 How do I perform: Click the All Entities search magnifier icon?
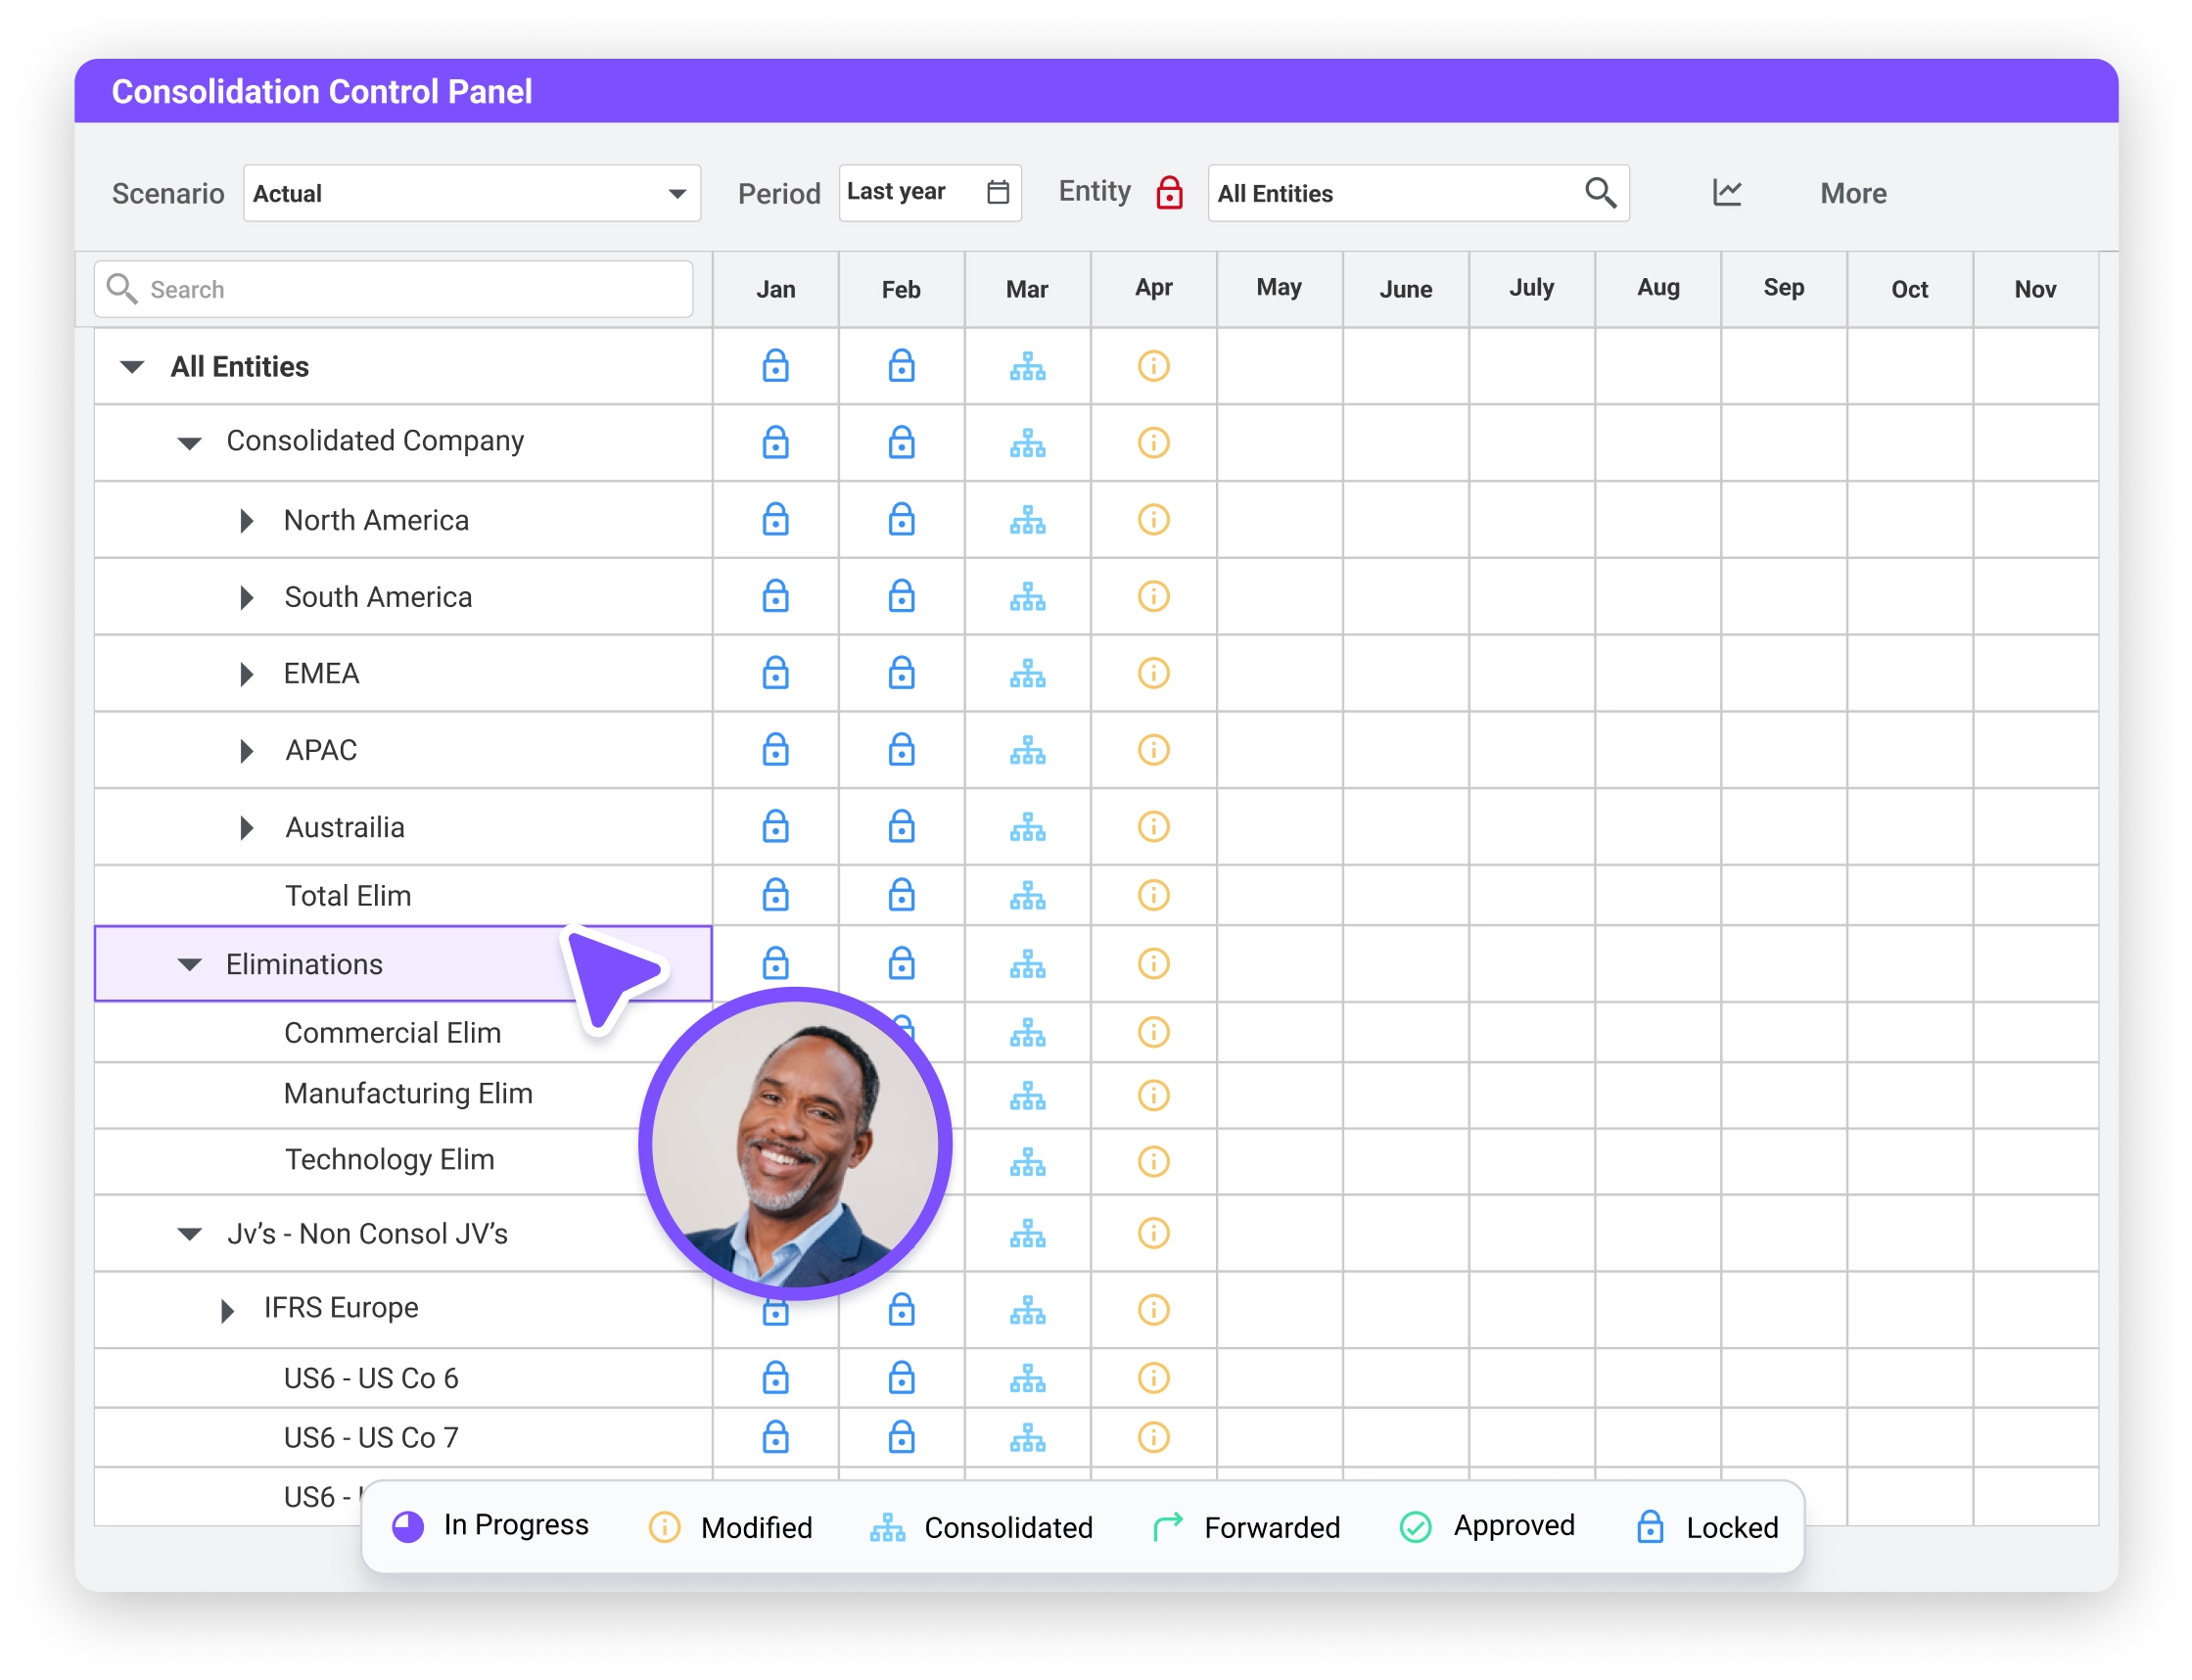[x=1600, y=192]
